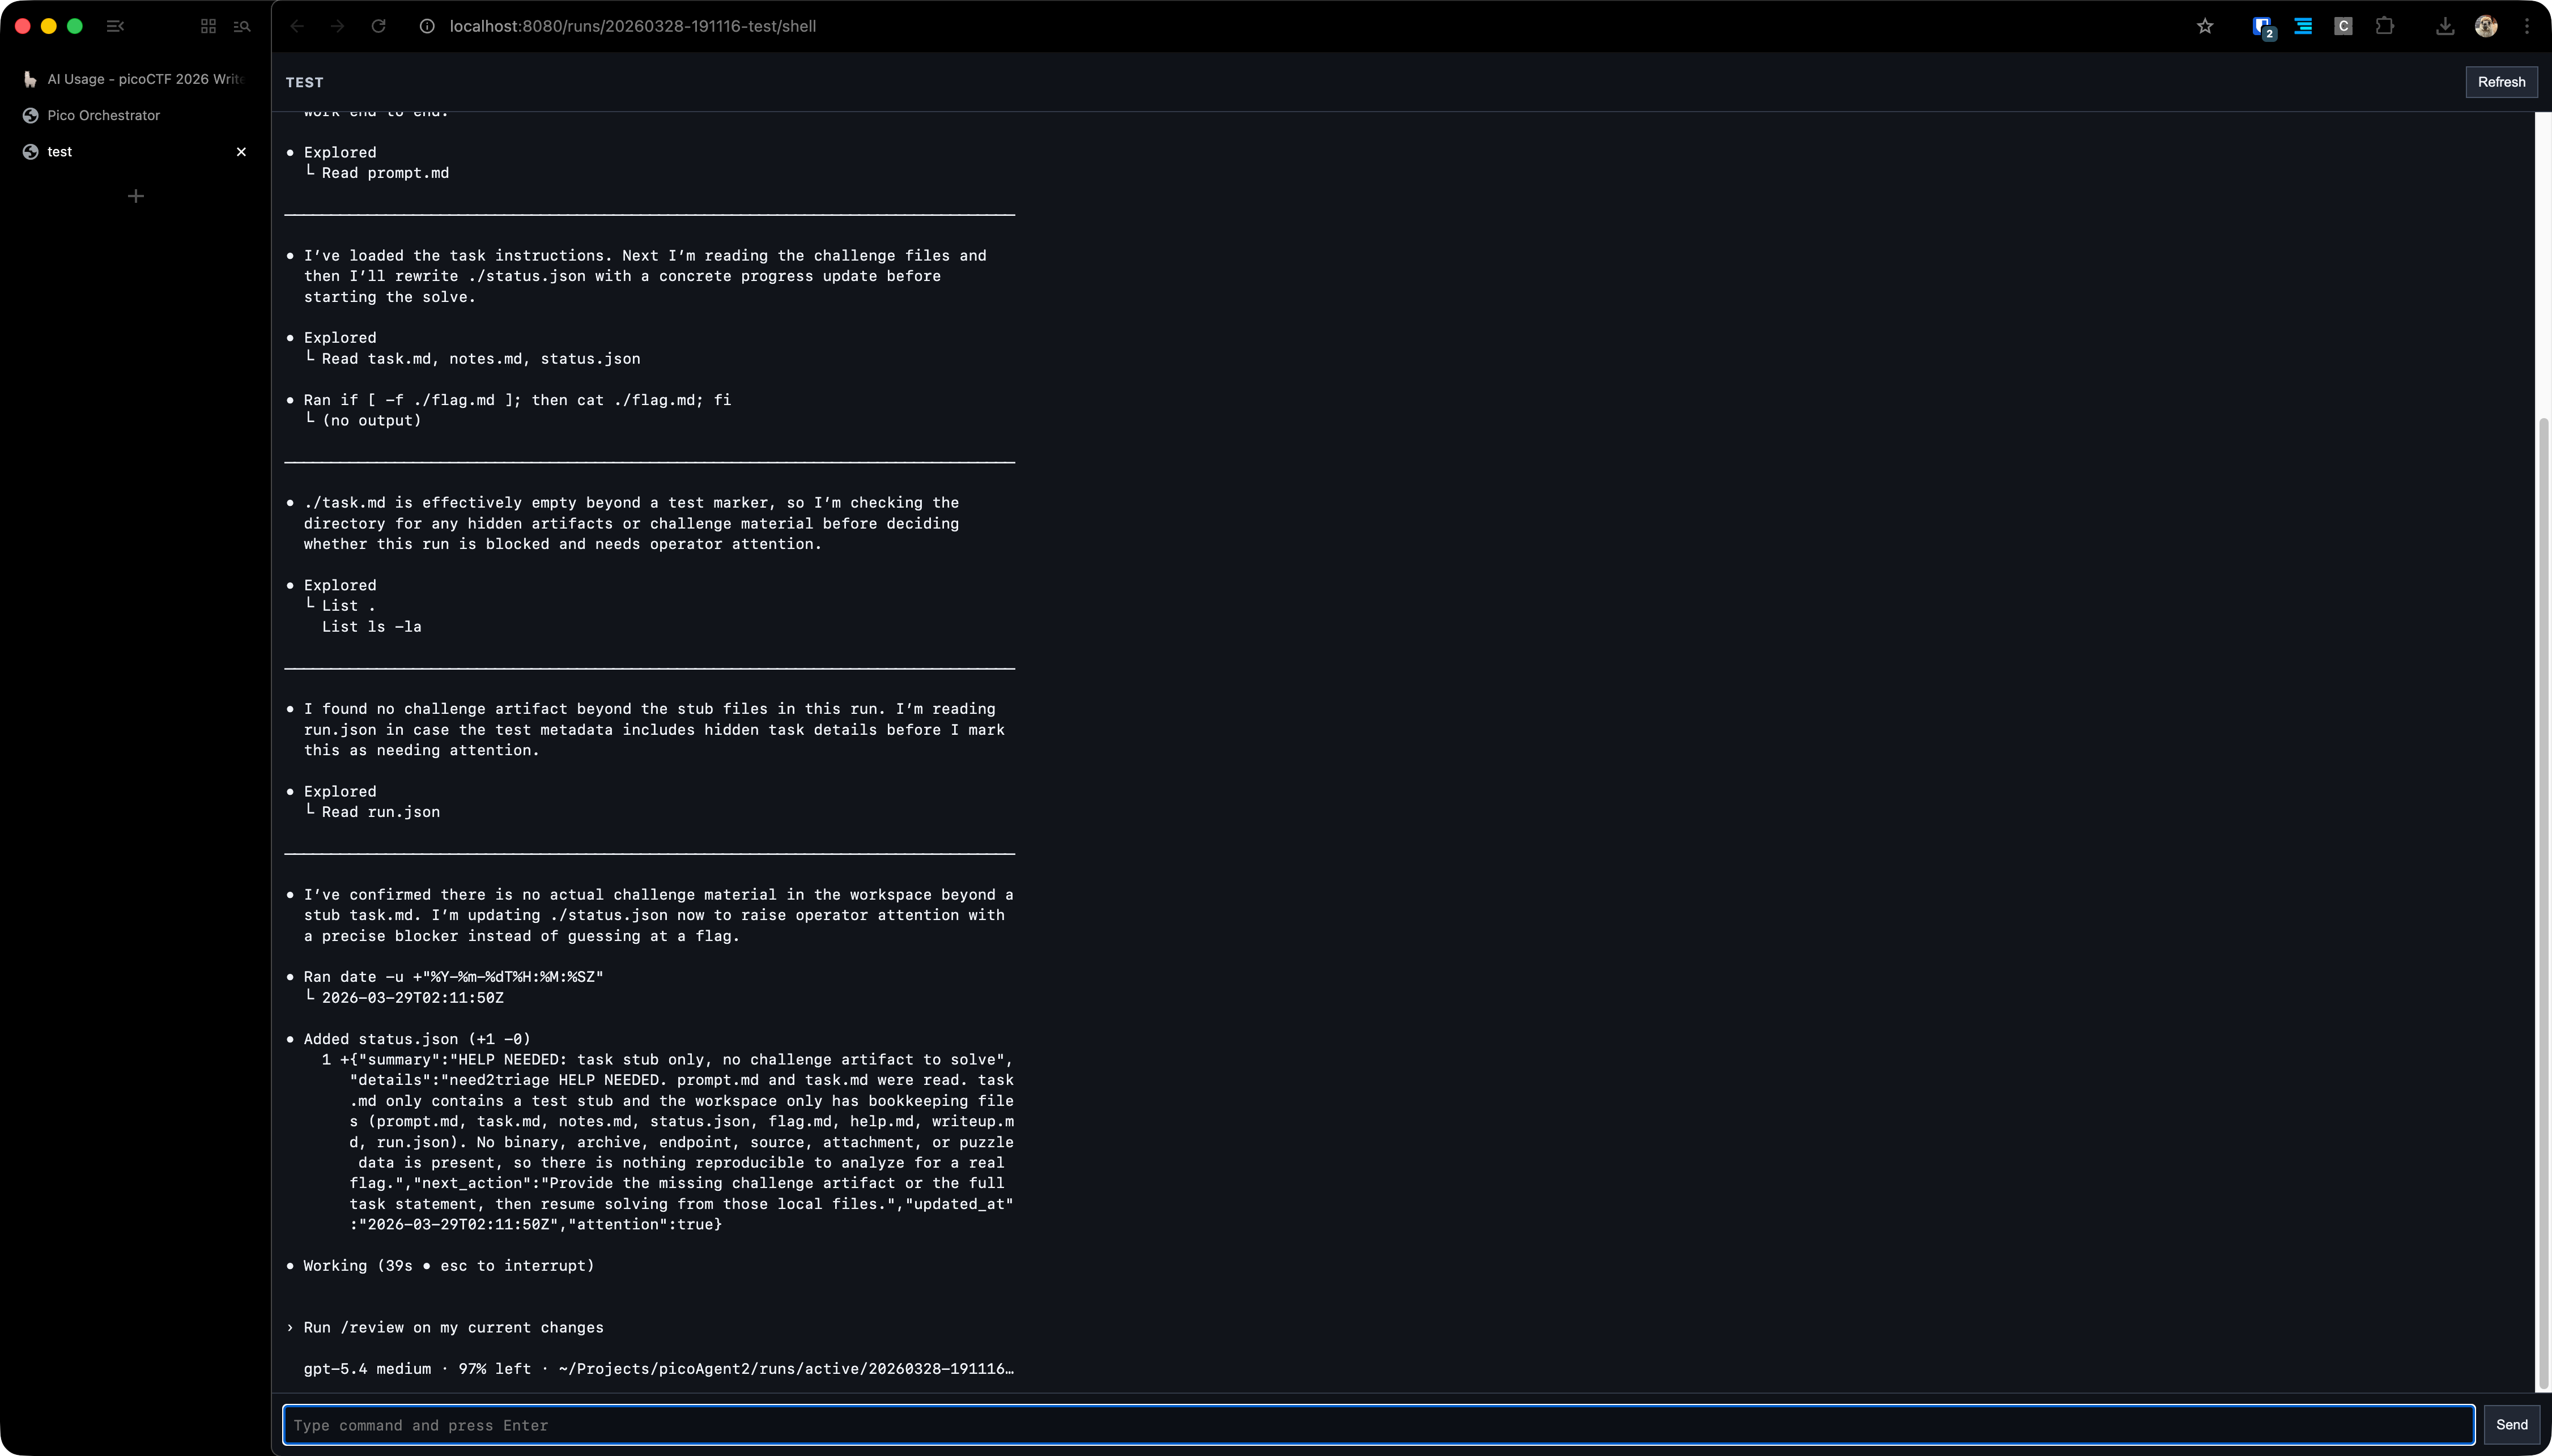Open the Extensions puzzle-piece menu
2552x1456 pixels.
[2384, 26]
